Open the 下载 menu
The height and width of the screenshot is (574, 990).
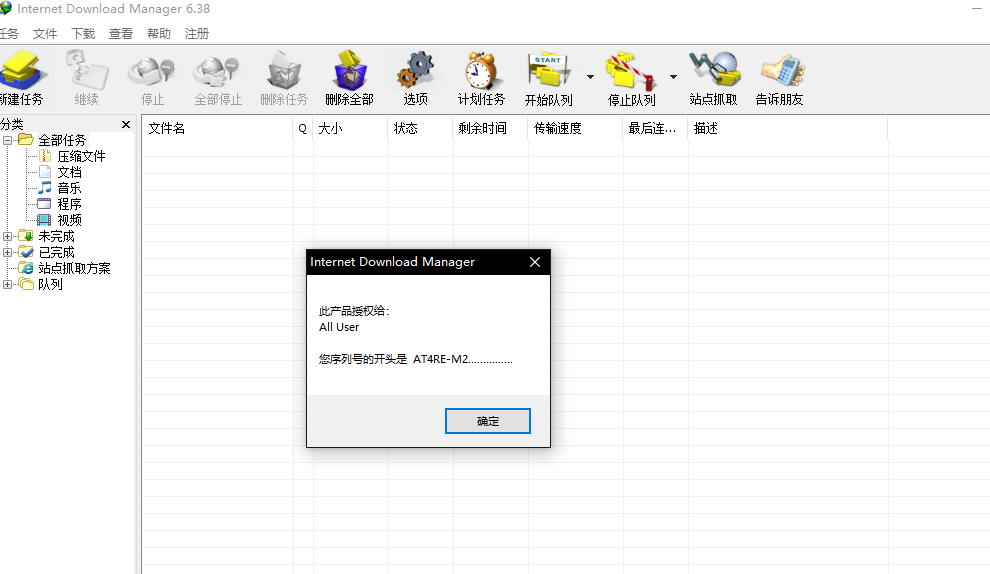click(83, 33)
